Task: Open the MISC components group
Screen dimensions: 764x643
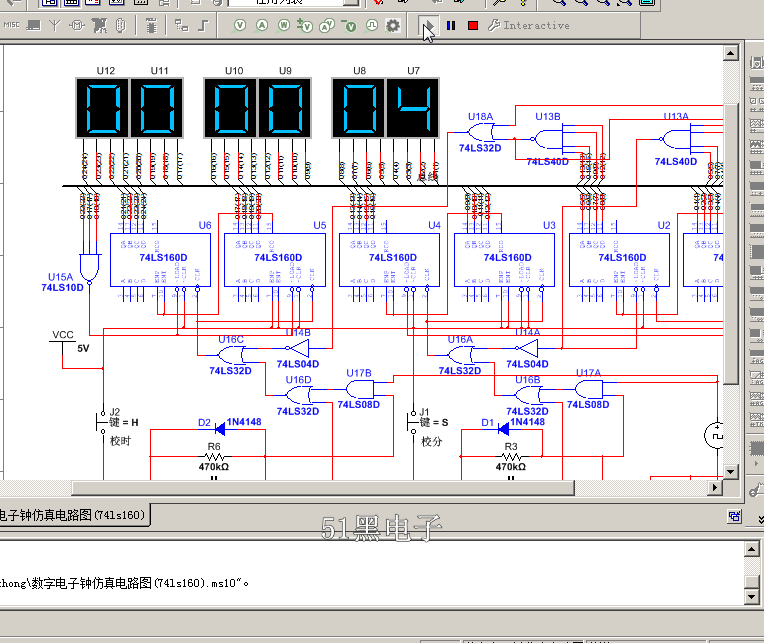Action: tap(11, 25)
